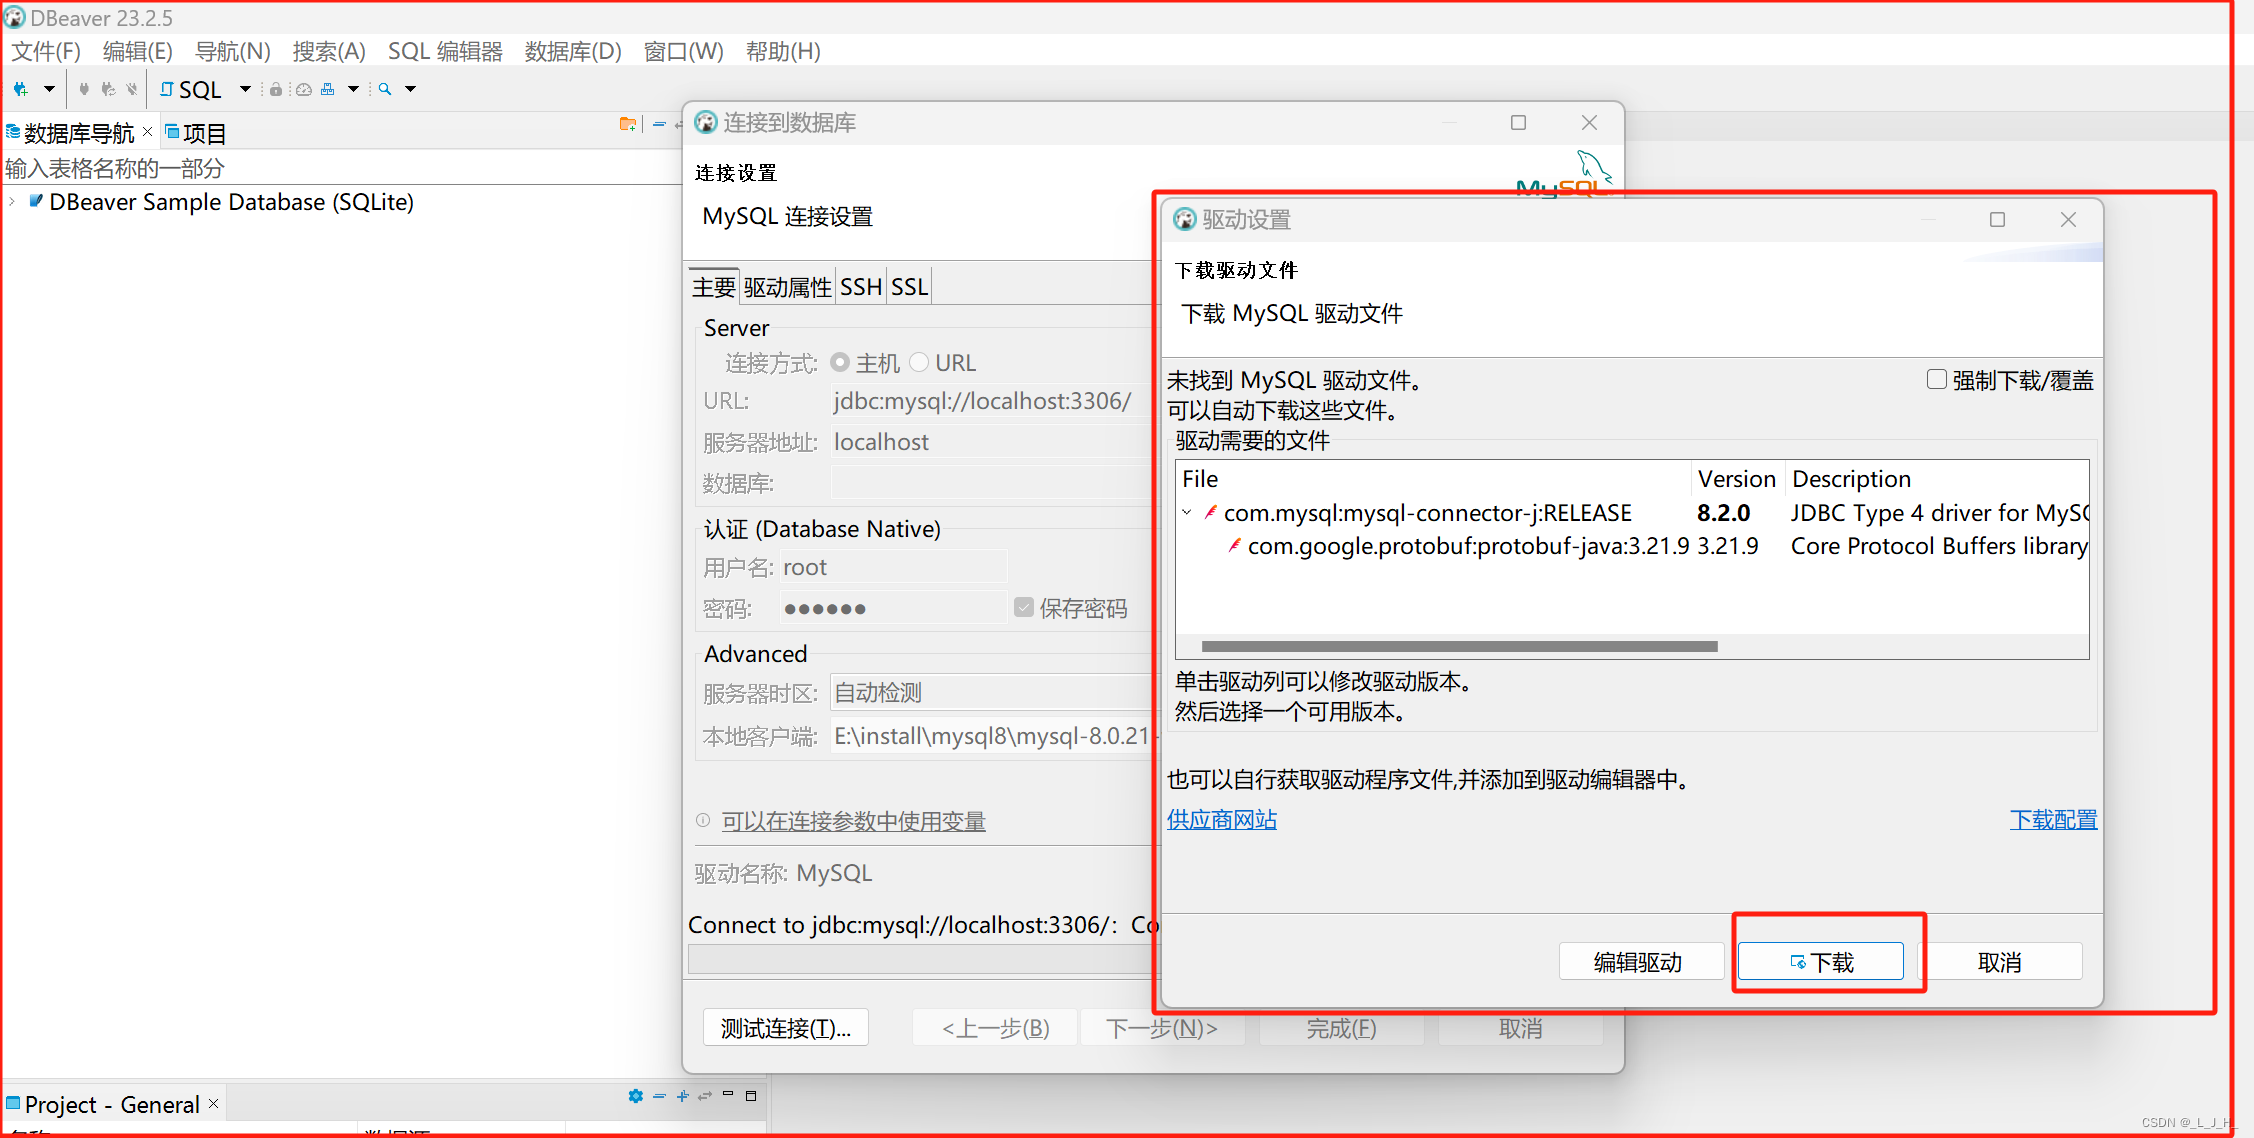Click the transaction lock toolbar icon
The width and height of the screenshot is (2254, 1138).
click(x=275, y=90)
